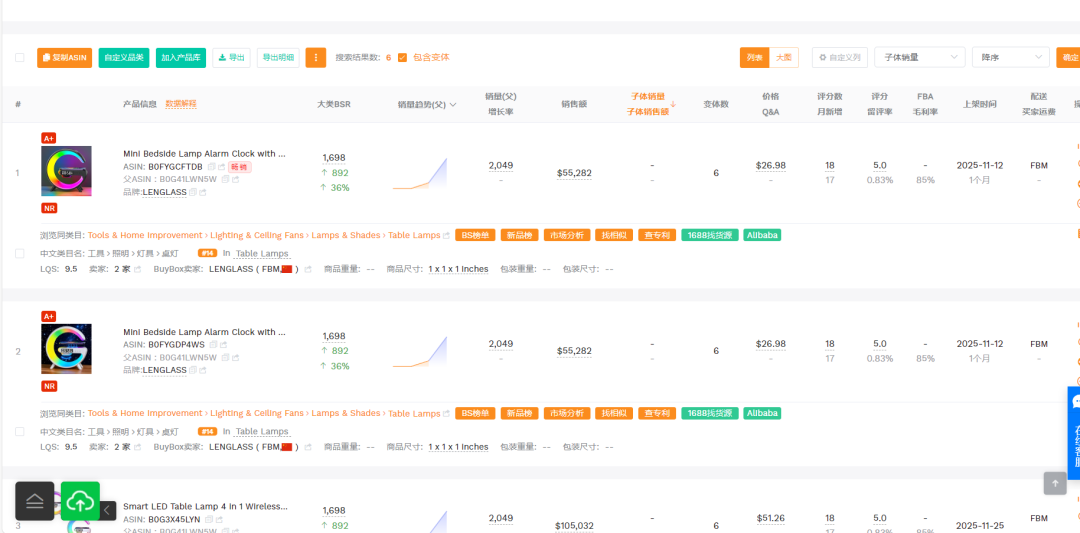Click 新品榜 button in row 1
Image resolution: width=1080 pixels, height=533 pixels.
click(x=519, y=236)
